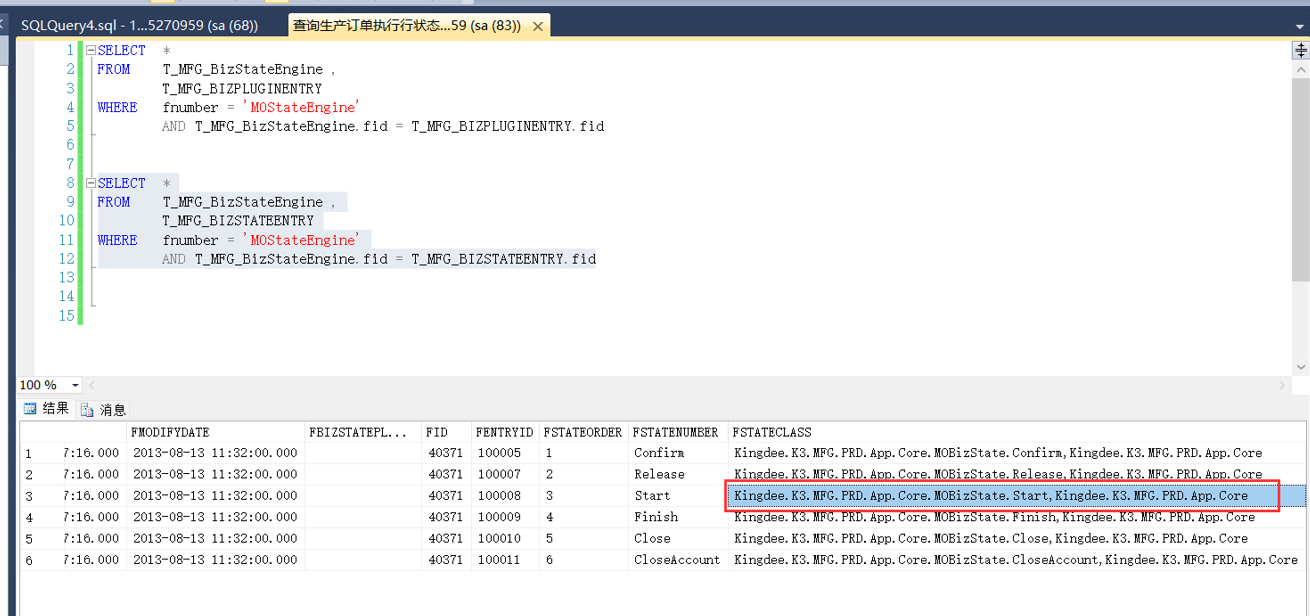This screenshot has height=616, width=1310.
Task: Close the 查询生产订单执行状态 query tab
Action: (x=537, y=26)
